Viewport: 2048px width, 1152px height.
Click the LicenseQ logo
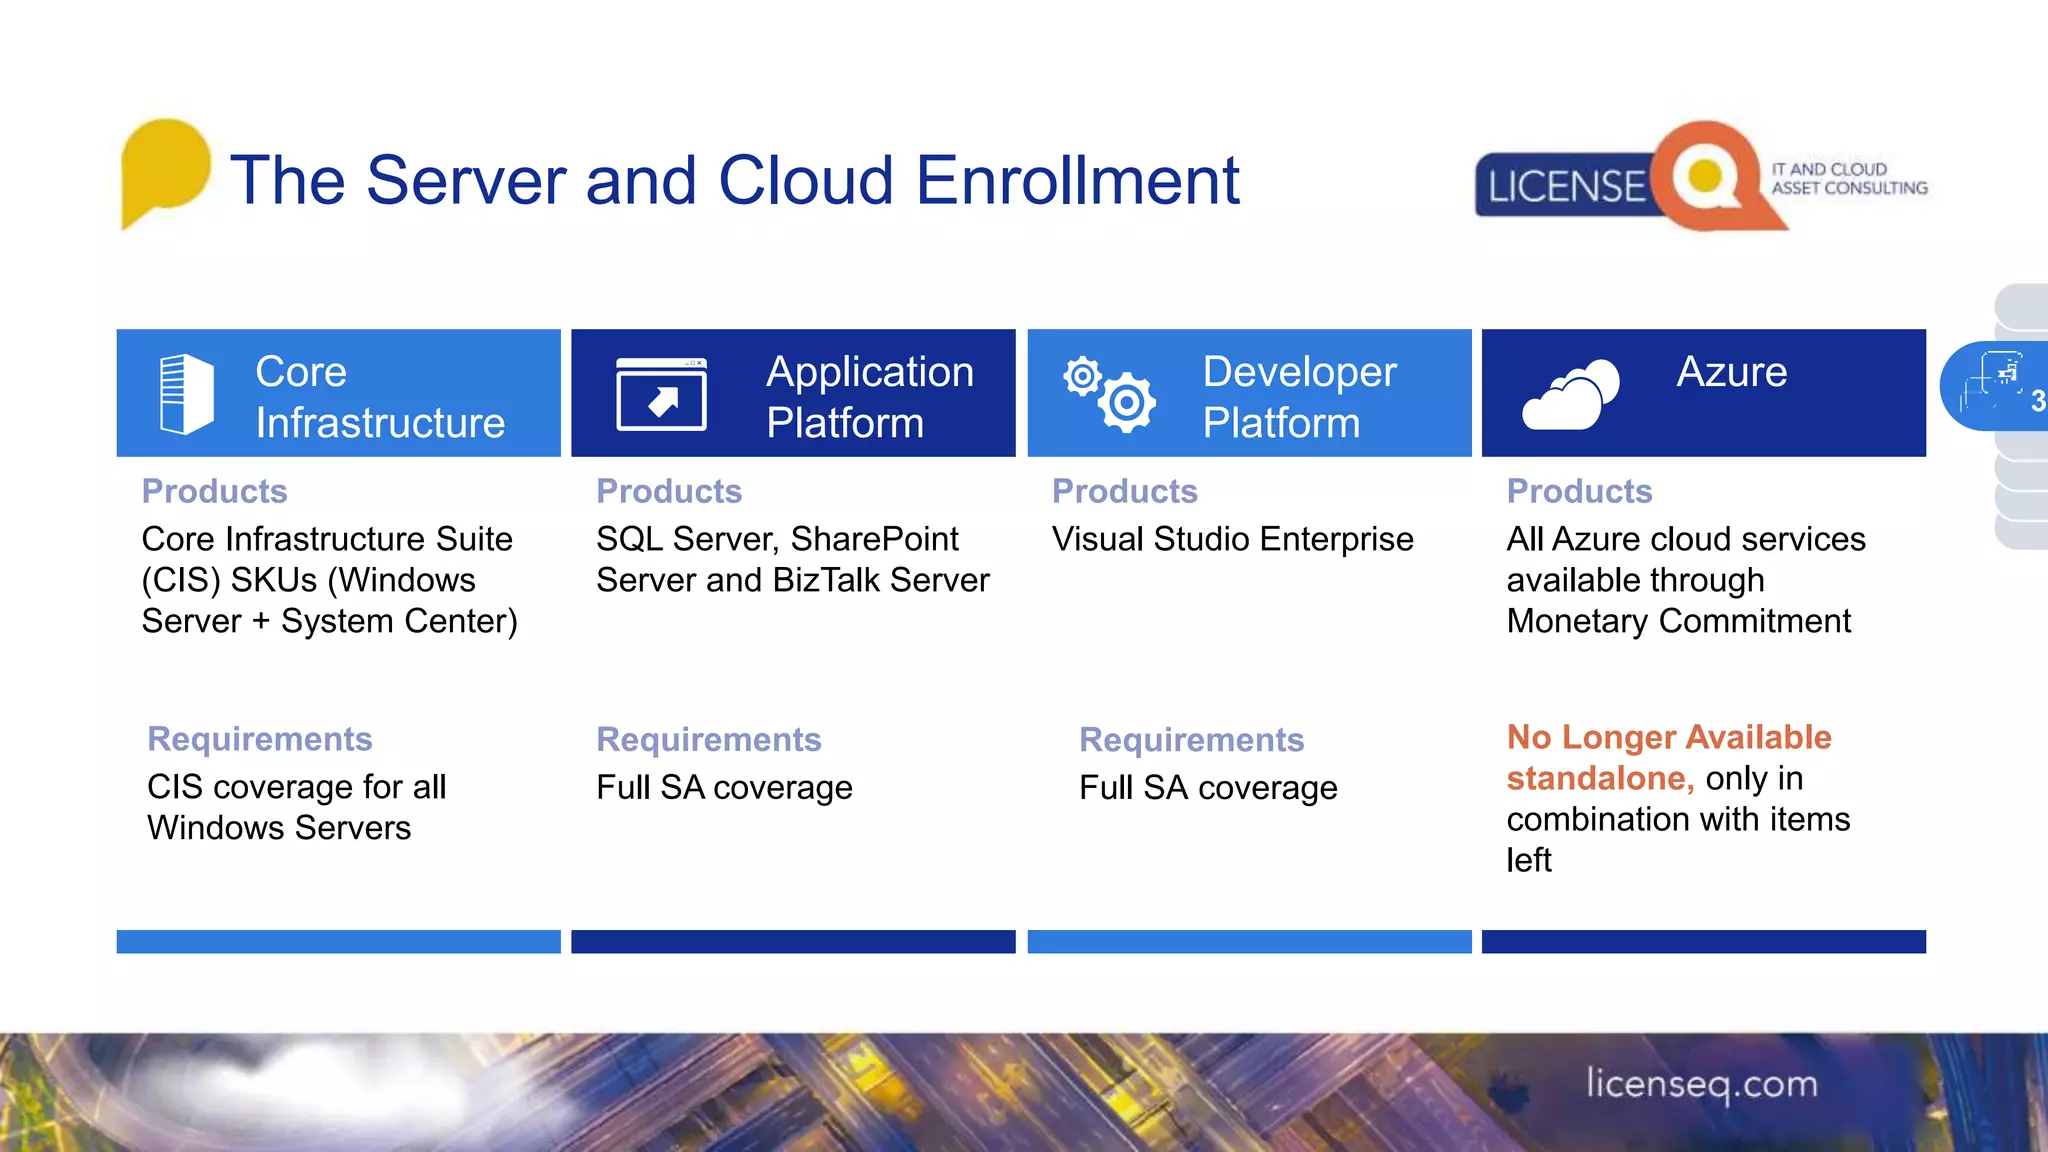pos(1701,177)
